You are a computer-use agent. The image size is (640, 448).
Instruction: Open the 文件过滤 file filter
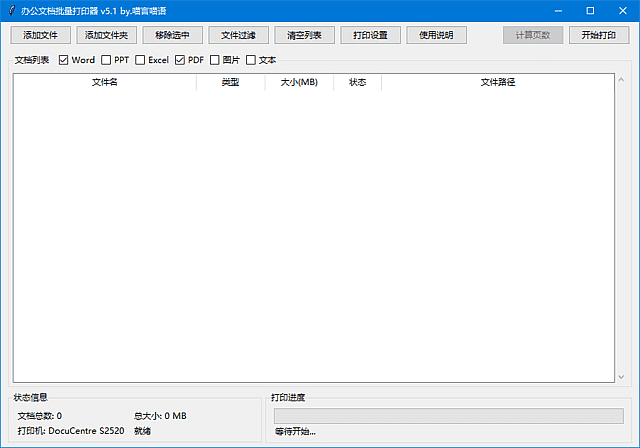238,35
